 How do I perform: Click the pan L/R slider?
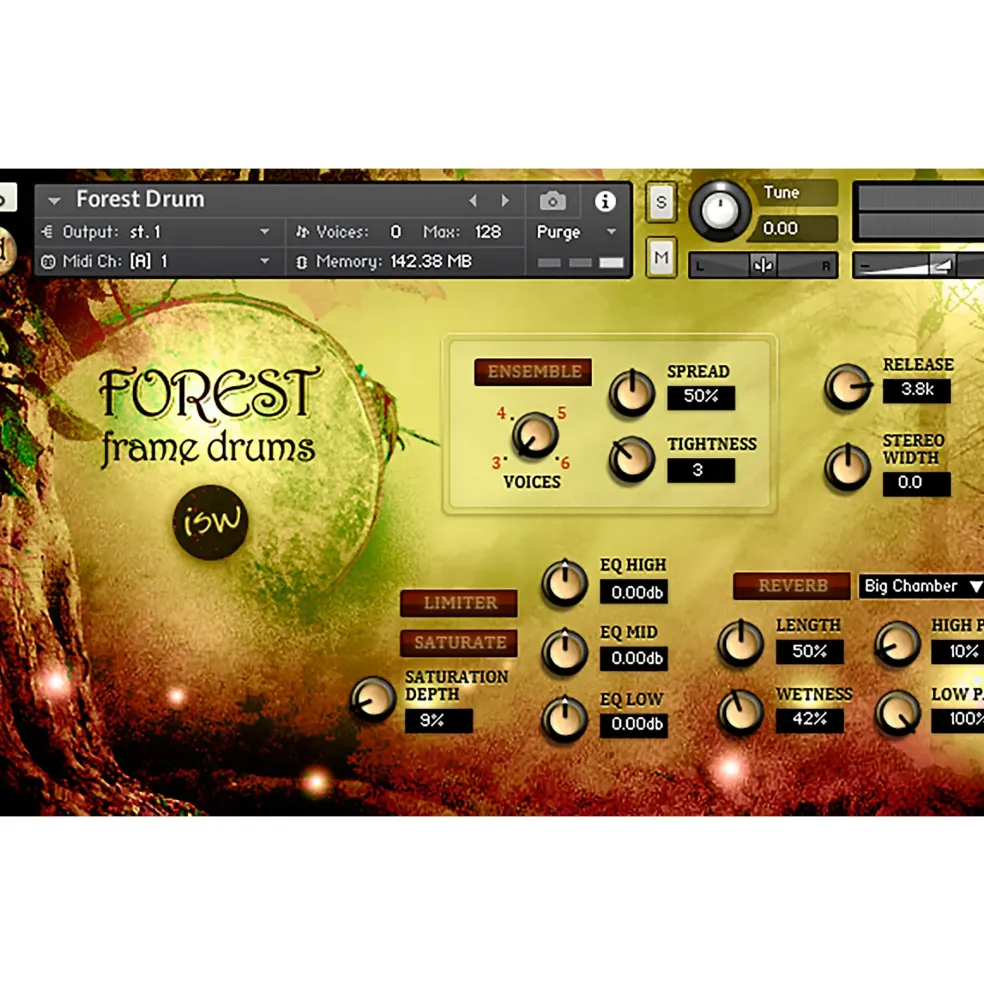tap(763, 266)
